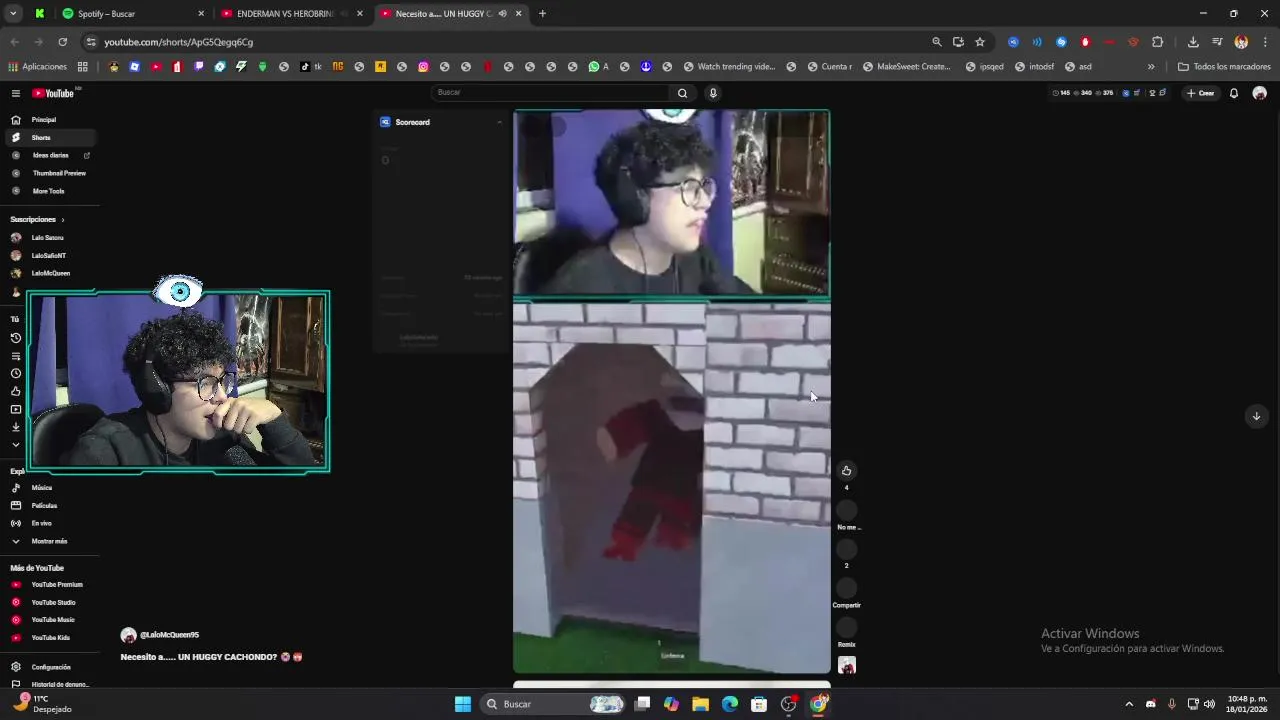Screen dimensions: 1280x720
Task: Show more bookmarks chevron
Action: (1151, 67)
